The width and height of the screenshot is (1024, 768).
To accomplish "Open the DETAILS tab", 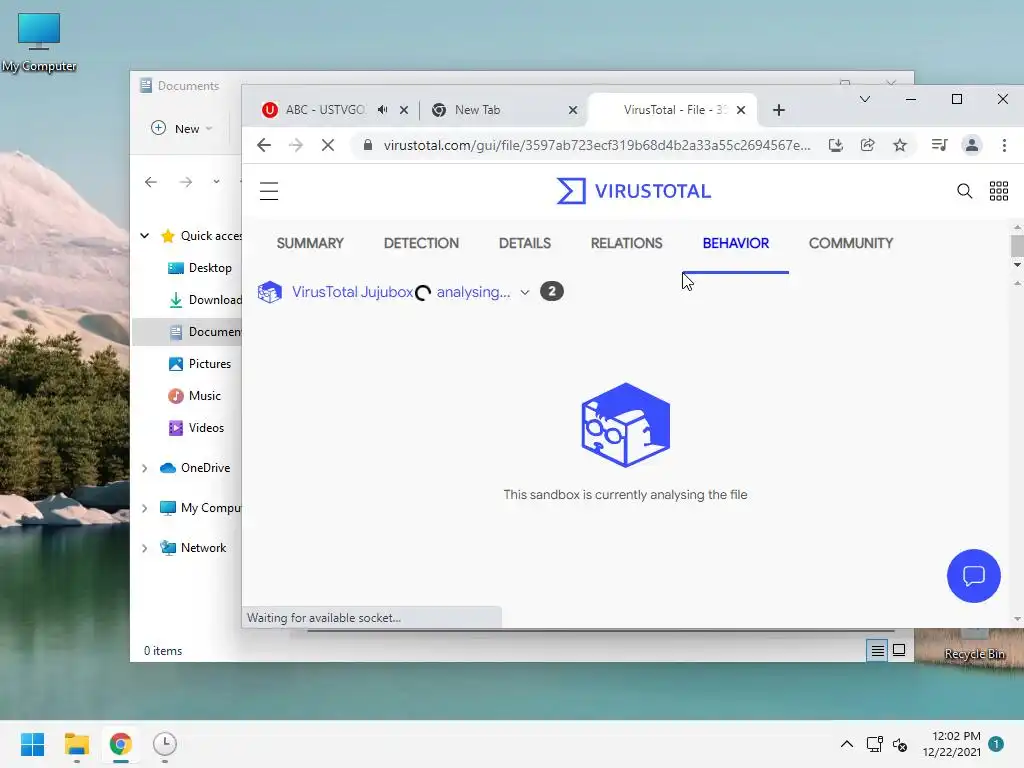I will 524,243.
